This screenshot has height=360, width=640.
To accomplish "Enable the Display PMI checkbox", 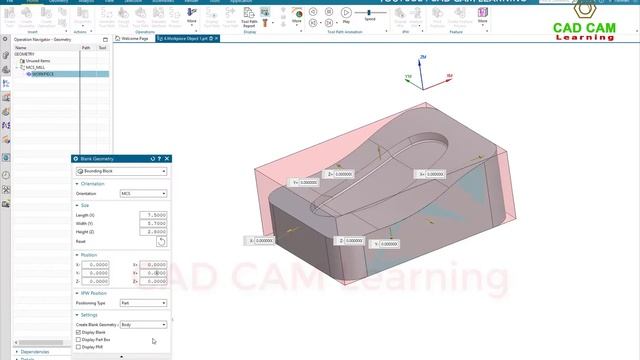I will click(x=78, y=347).
